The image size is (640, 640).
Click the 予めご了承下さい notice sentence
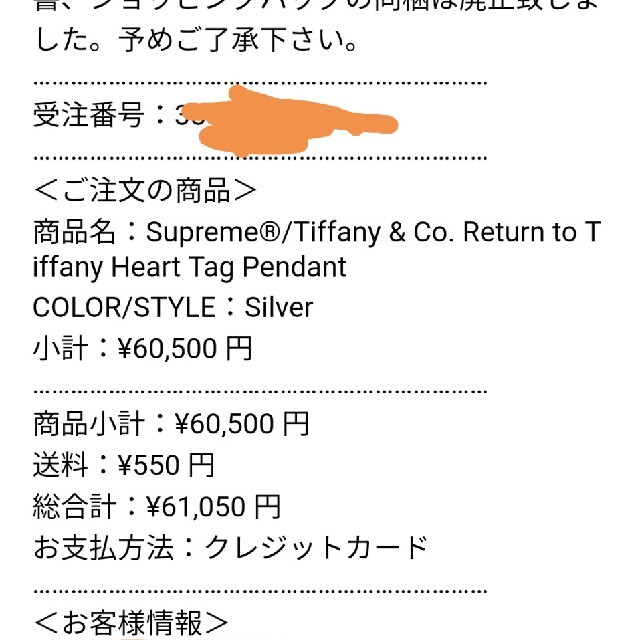238,40
